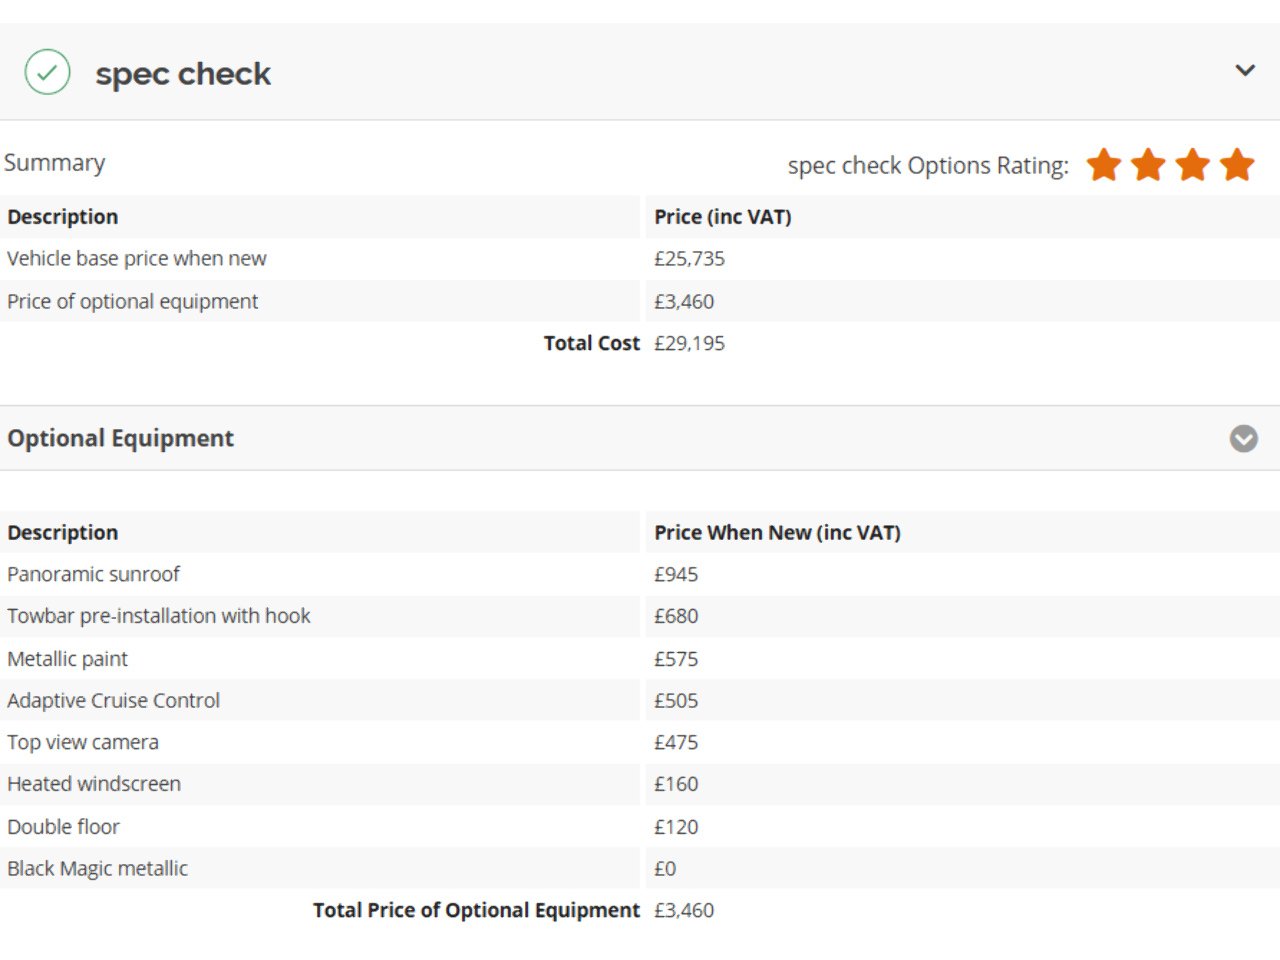This screenshot has height=960, width=1280.
Task: Click the Vehicle base price when new row
Action: coord(136,258)
